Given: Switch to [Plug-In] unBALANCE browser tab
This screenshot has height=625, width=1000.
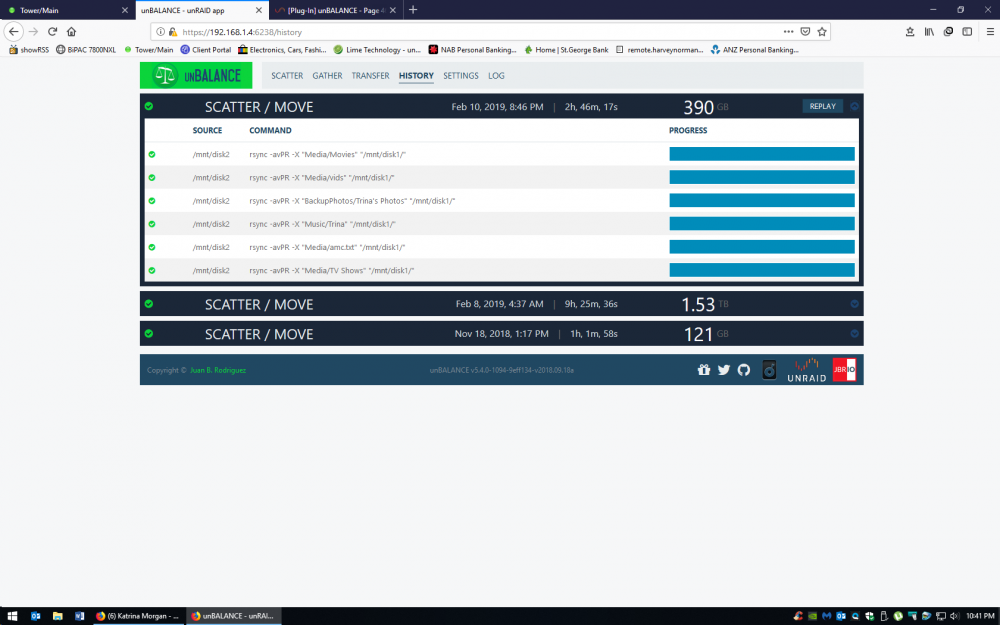Looking at the screenshot, I should pyautogui.click(x=335, y=10).
